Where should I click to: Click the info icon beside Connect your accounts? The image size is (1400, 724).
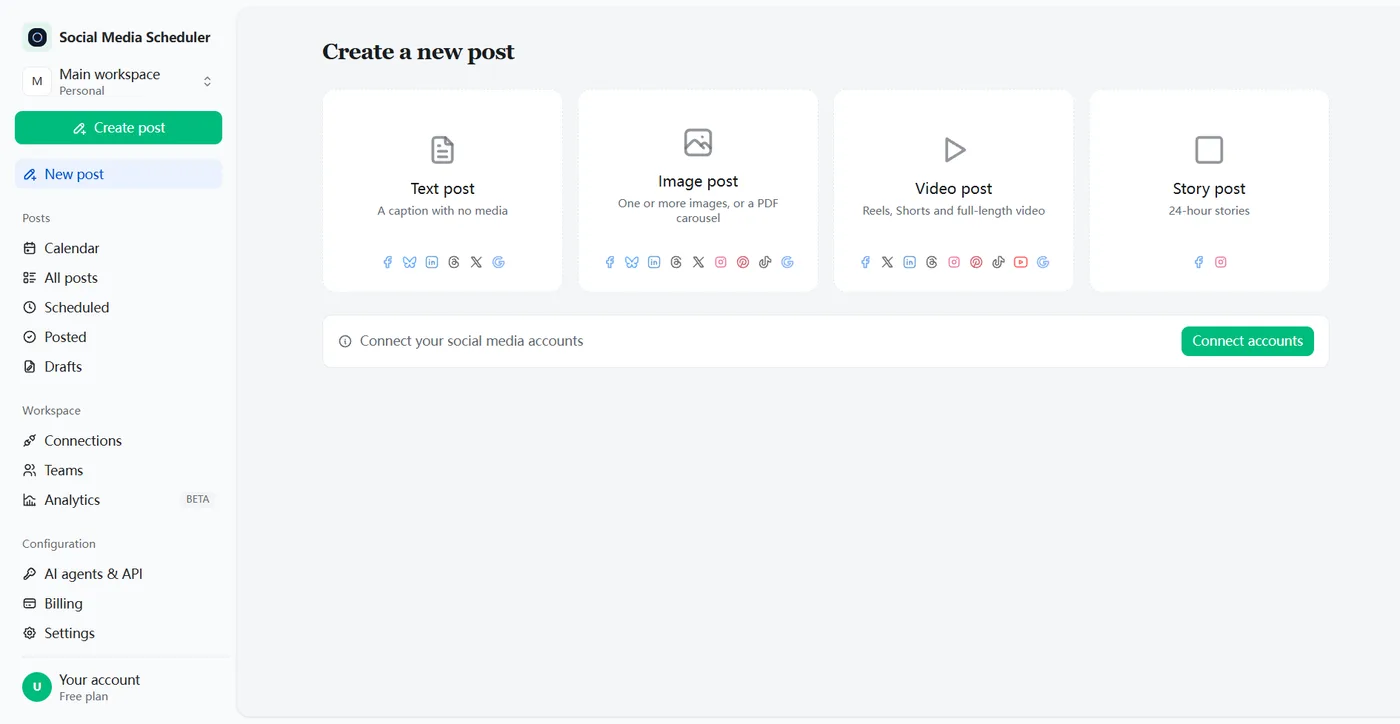click(x=345, y=341)
